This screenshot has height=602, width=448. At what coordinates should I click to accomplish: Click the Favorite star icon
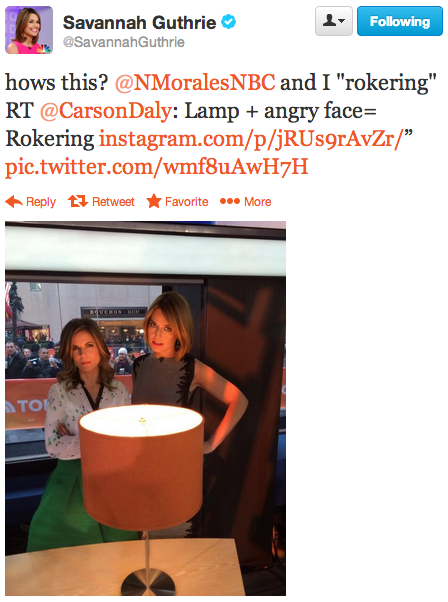[154, 201]
